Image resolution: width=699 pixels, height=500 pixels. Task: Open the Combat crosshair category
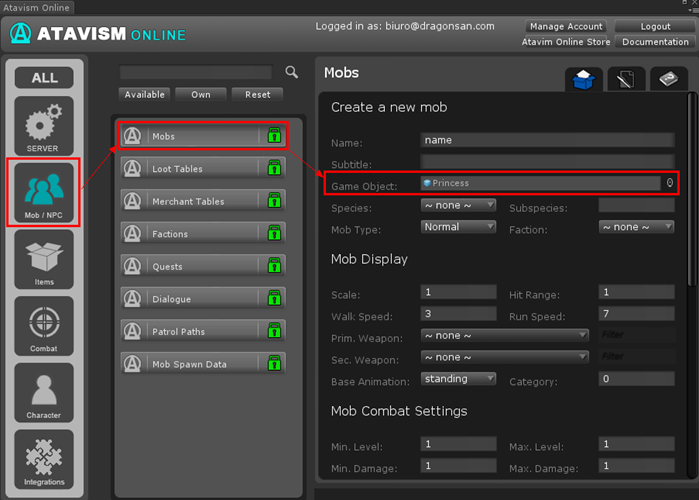coord(43,326)
